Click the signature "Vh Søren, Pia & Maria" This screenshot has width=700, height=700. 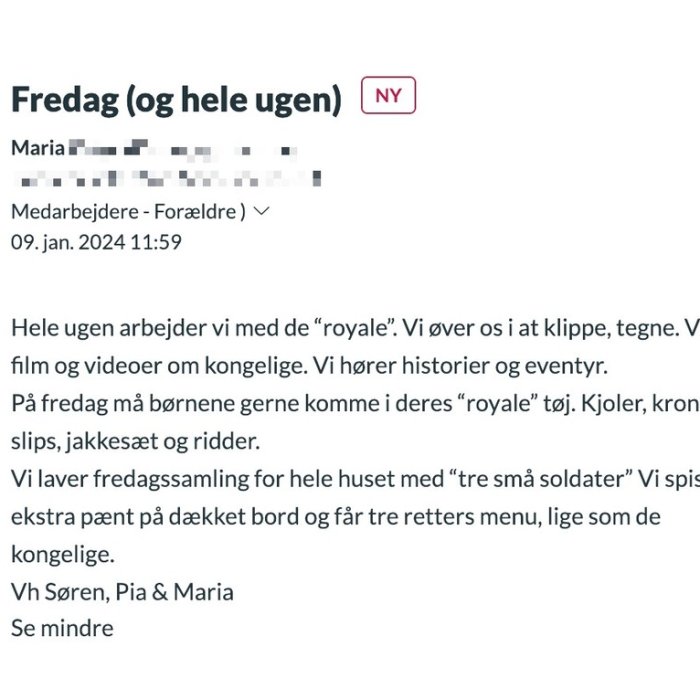pyautogui.click(x=122, y=592)
